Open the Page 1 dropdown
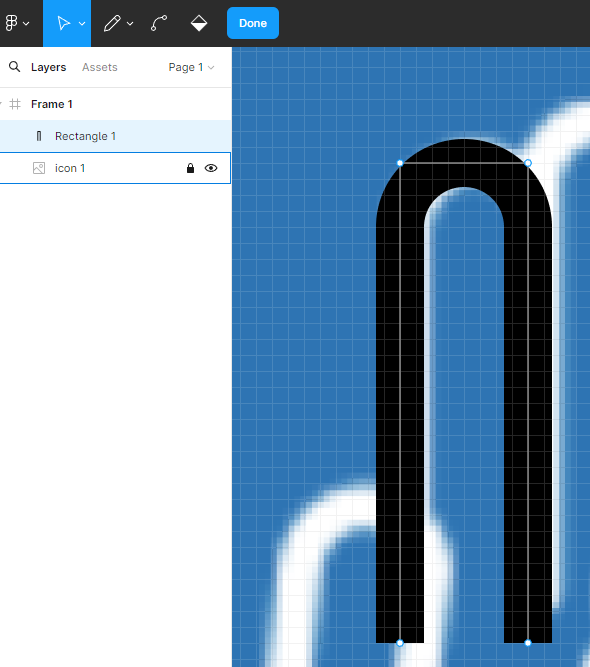Image resolution: width=590 pixels, height=667 pixels. [191, 67]
